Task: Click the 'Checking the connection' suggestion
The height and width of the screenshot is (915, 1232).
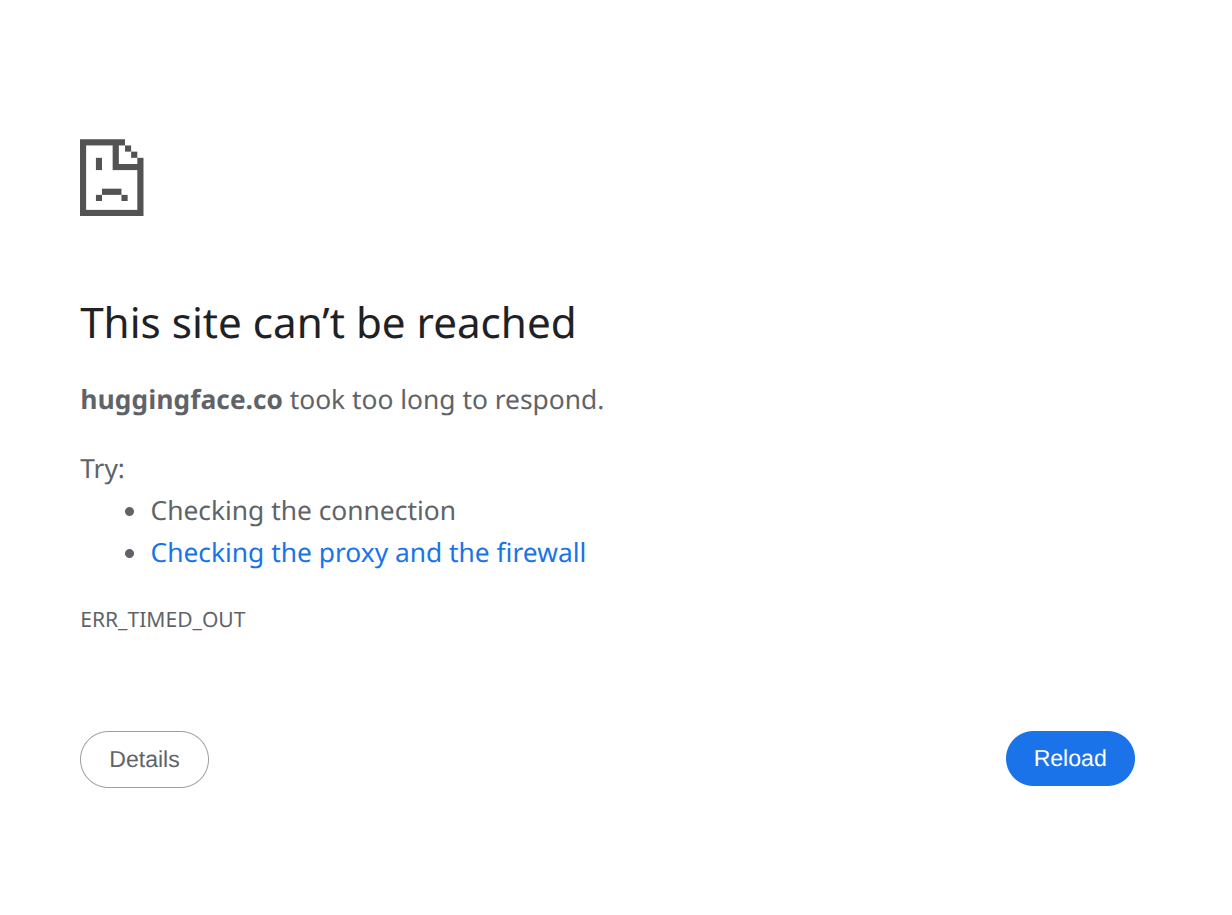Action: pos(303,511)
